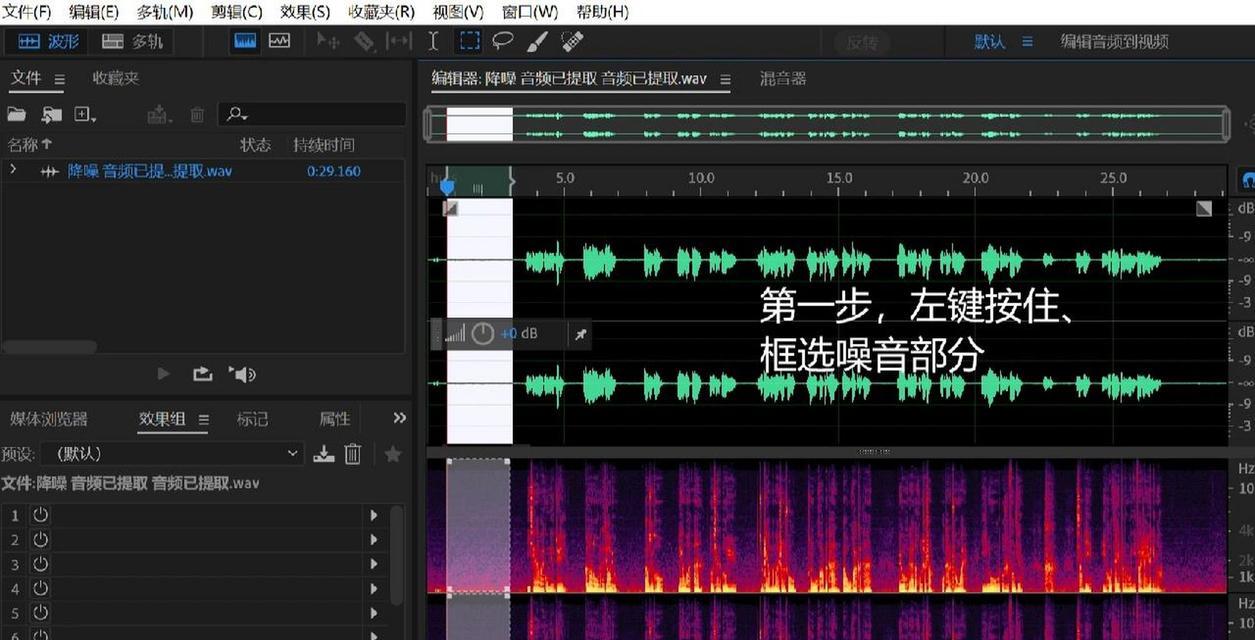
Task: Toggle power for effect slot 3
Action: 40,564
